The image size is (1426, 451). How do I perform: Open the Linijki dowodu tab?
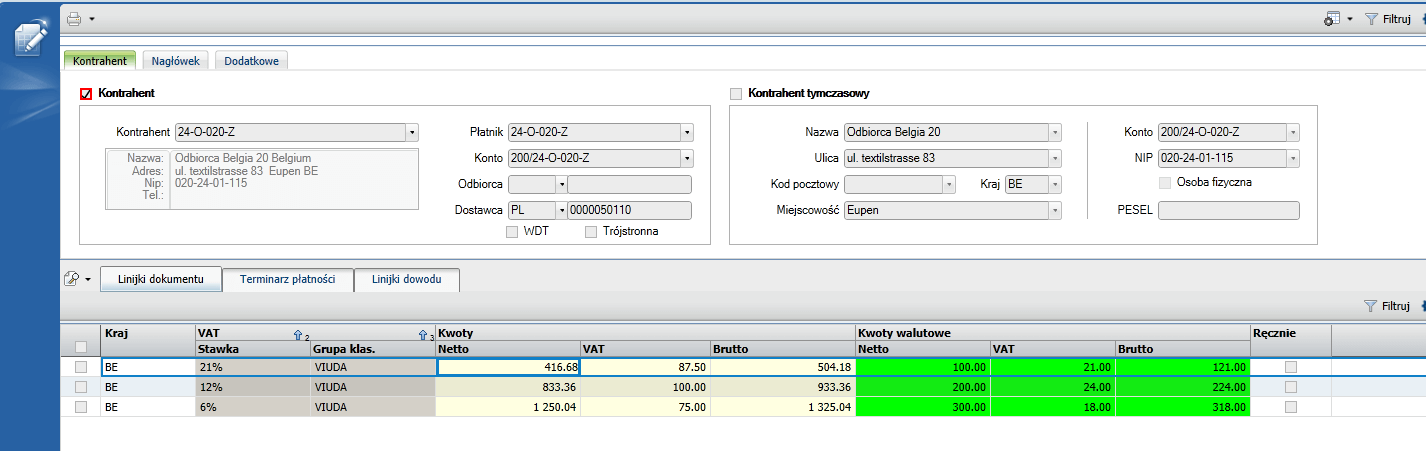tap(407, 279)
